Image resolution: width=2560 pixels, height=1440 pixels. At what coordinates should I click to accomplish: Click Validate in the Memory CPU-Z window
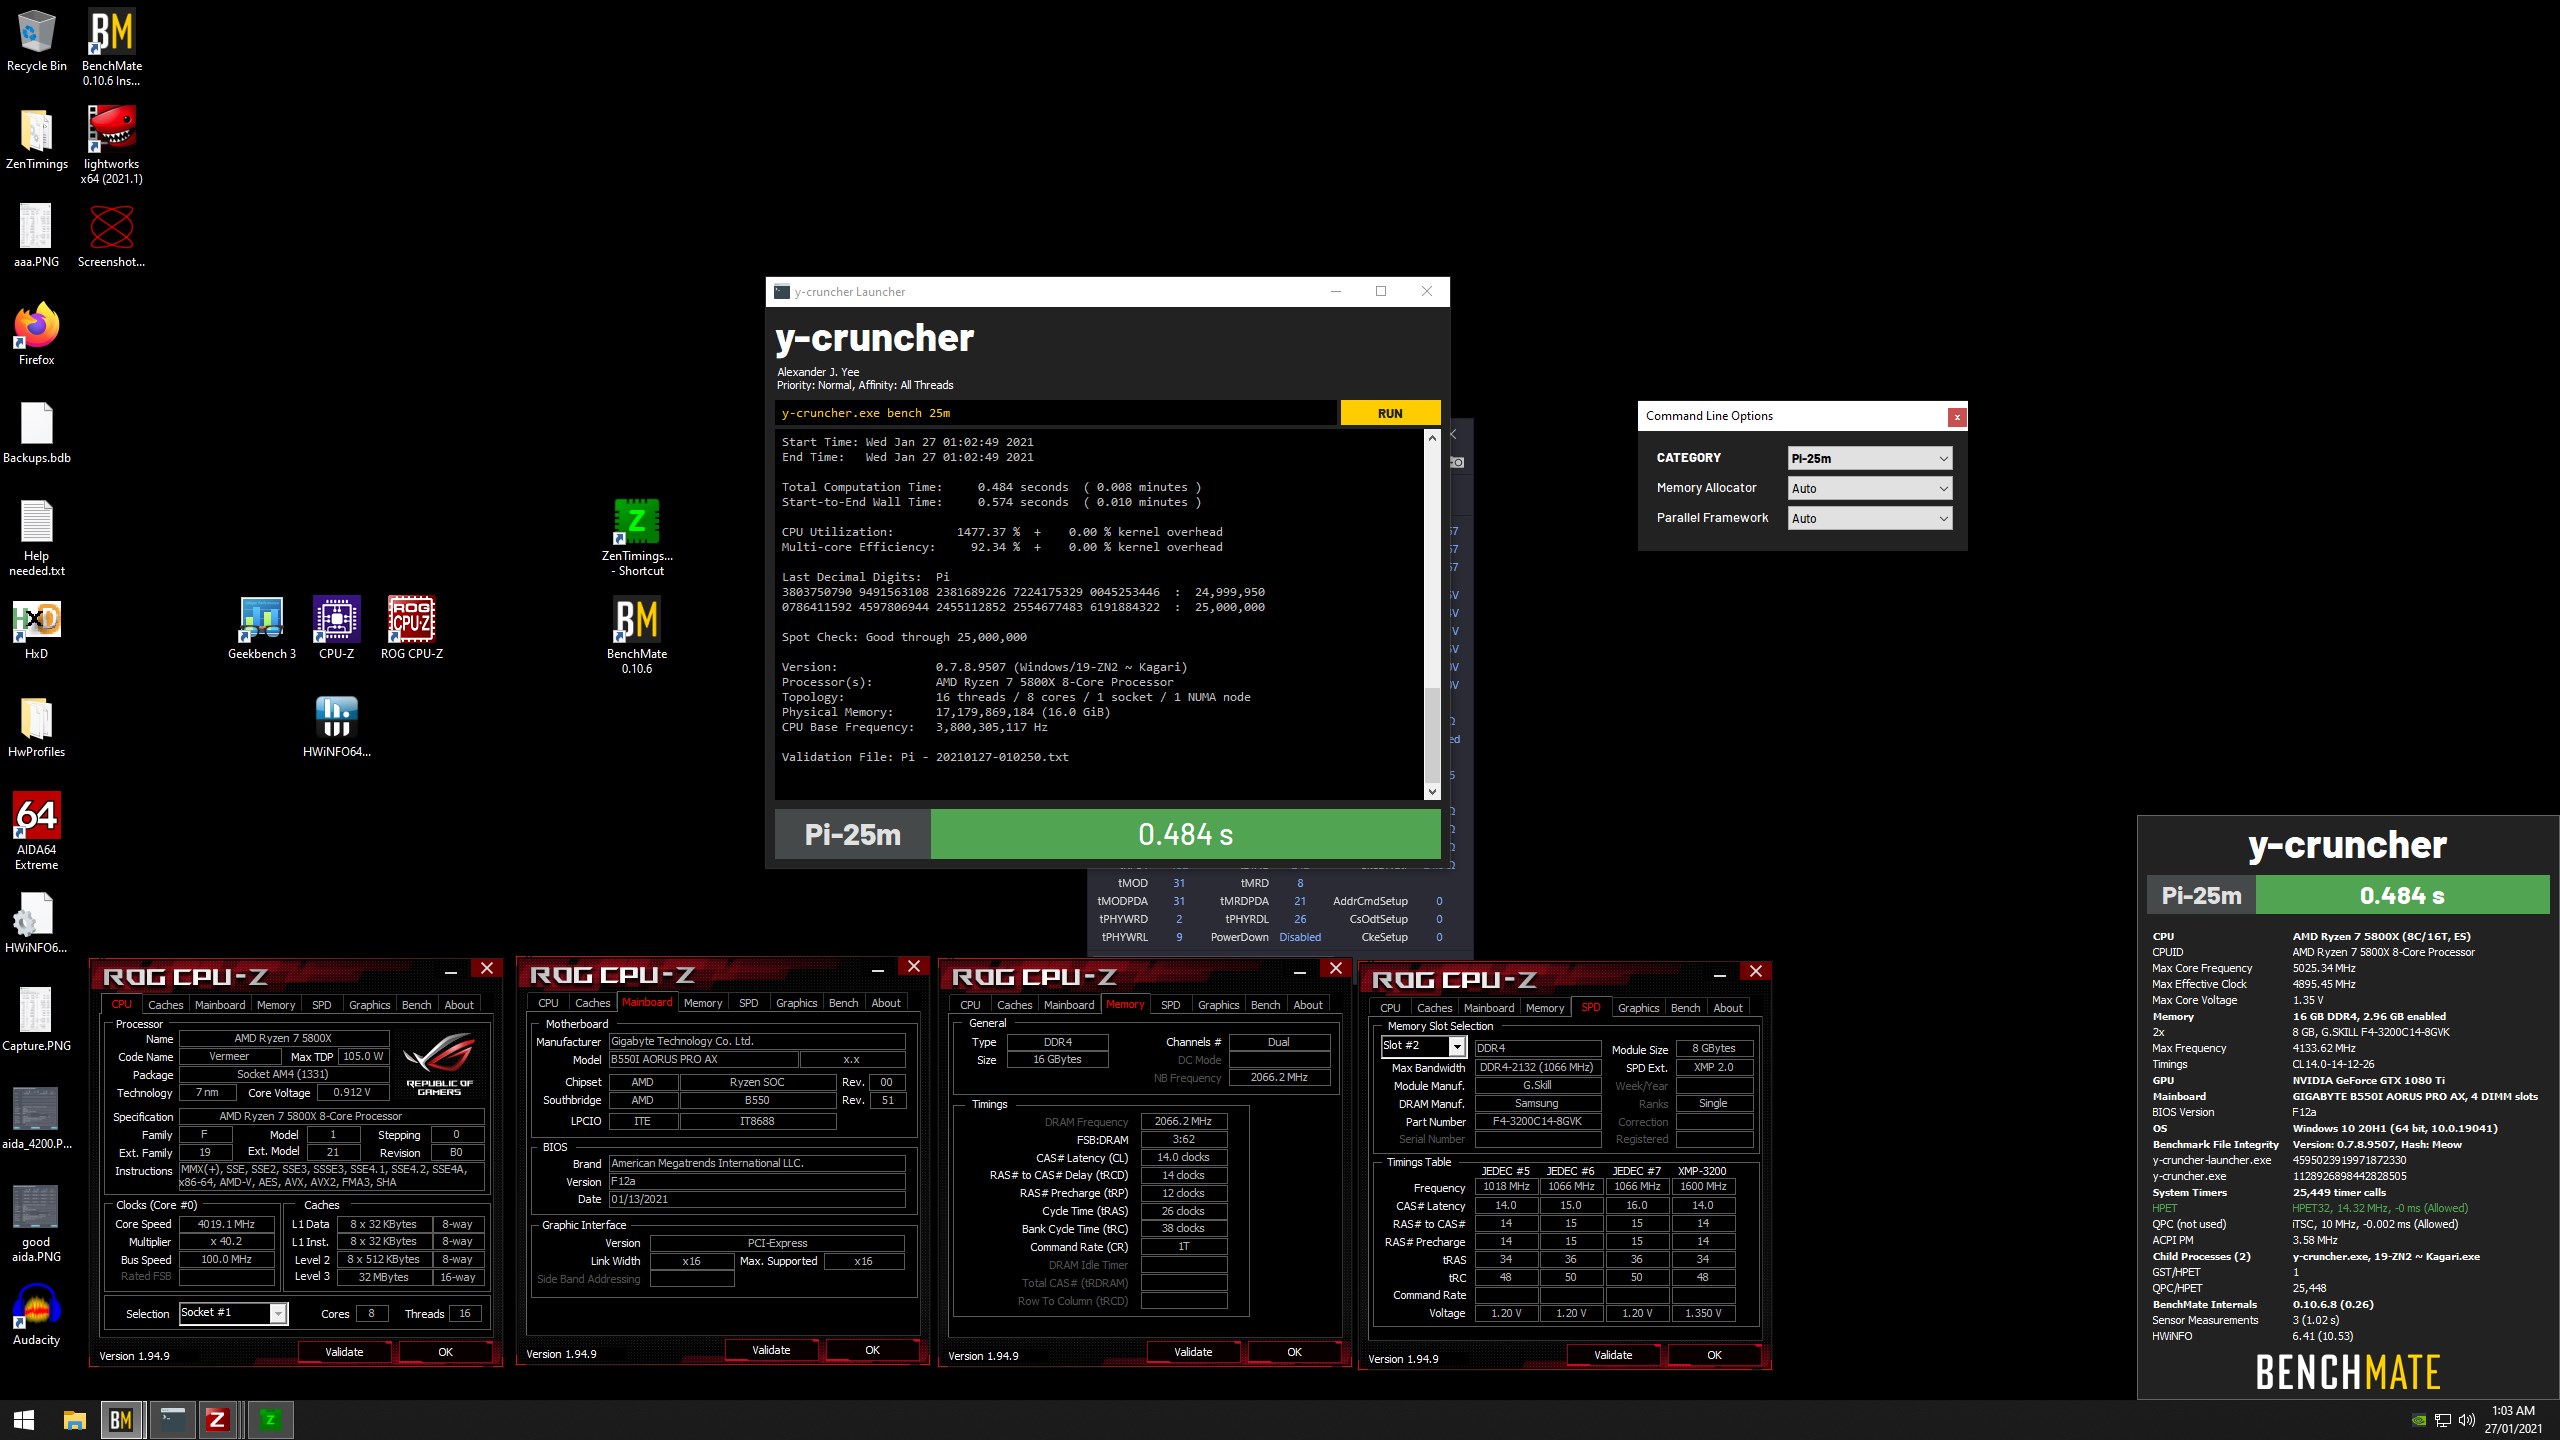click(1193, 1352)
